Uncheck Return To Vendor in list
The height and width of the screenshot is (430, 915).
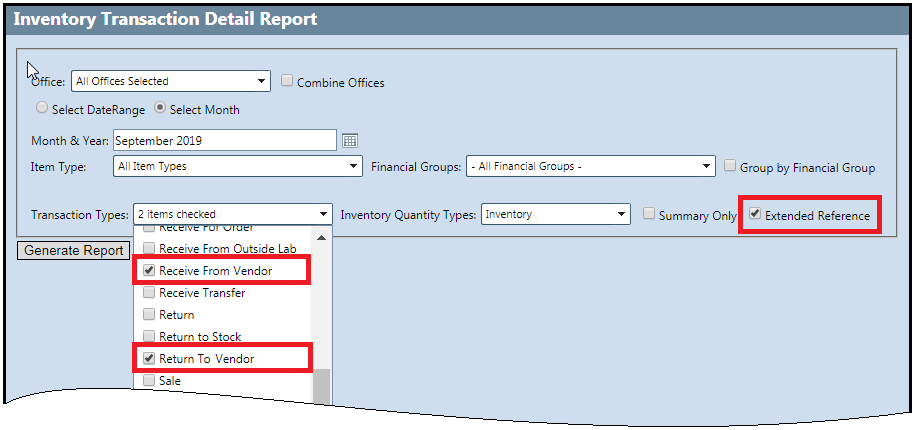(x=149, y=359)
